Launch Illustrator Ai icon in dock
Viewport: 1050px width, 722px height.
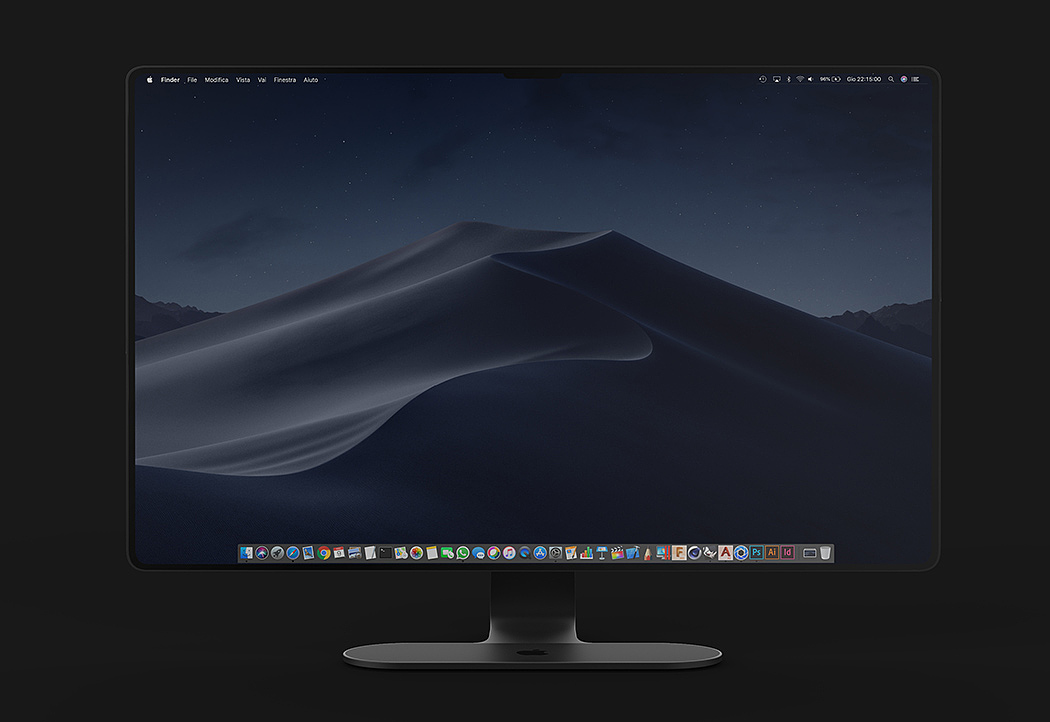point(771,553)
